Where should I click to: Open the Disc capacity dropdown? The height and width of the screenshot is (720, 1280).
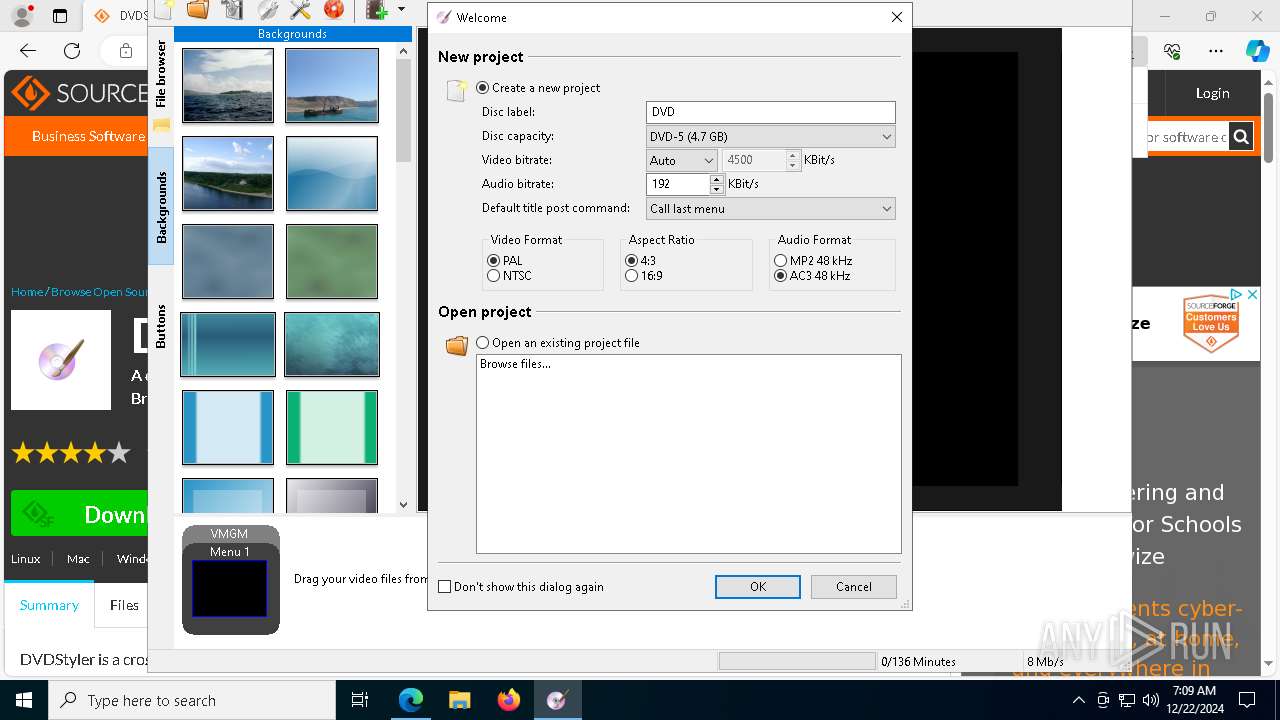click(771, 137)
